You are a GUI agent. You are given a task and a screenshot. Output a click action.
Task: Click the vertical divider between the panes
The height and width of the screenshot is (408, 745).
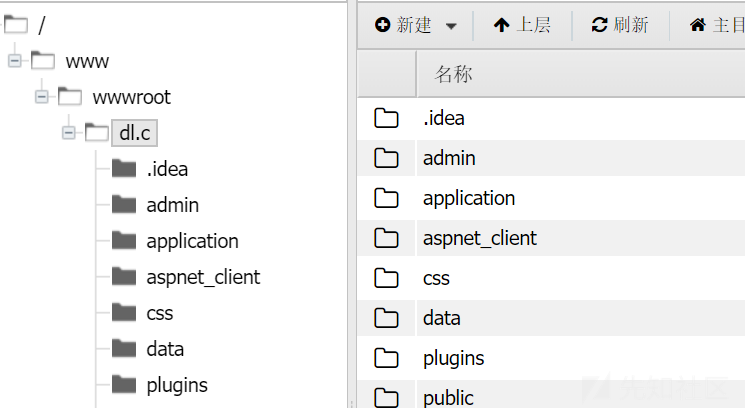pyautogui.click(x=352, y=204)
